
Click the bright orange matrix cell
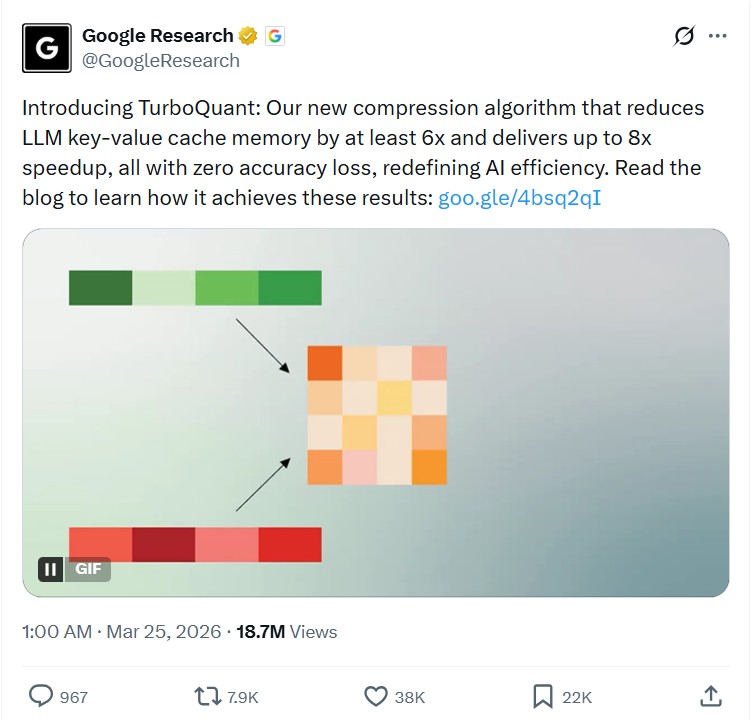(x=323, y=361)
